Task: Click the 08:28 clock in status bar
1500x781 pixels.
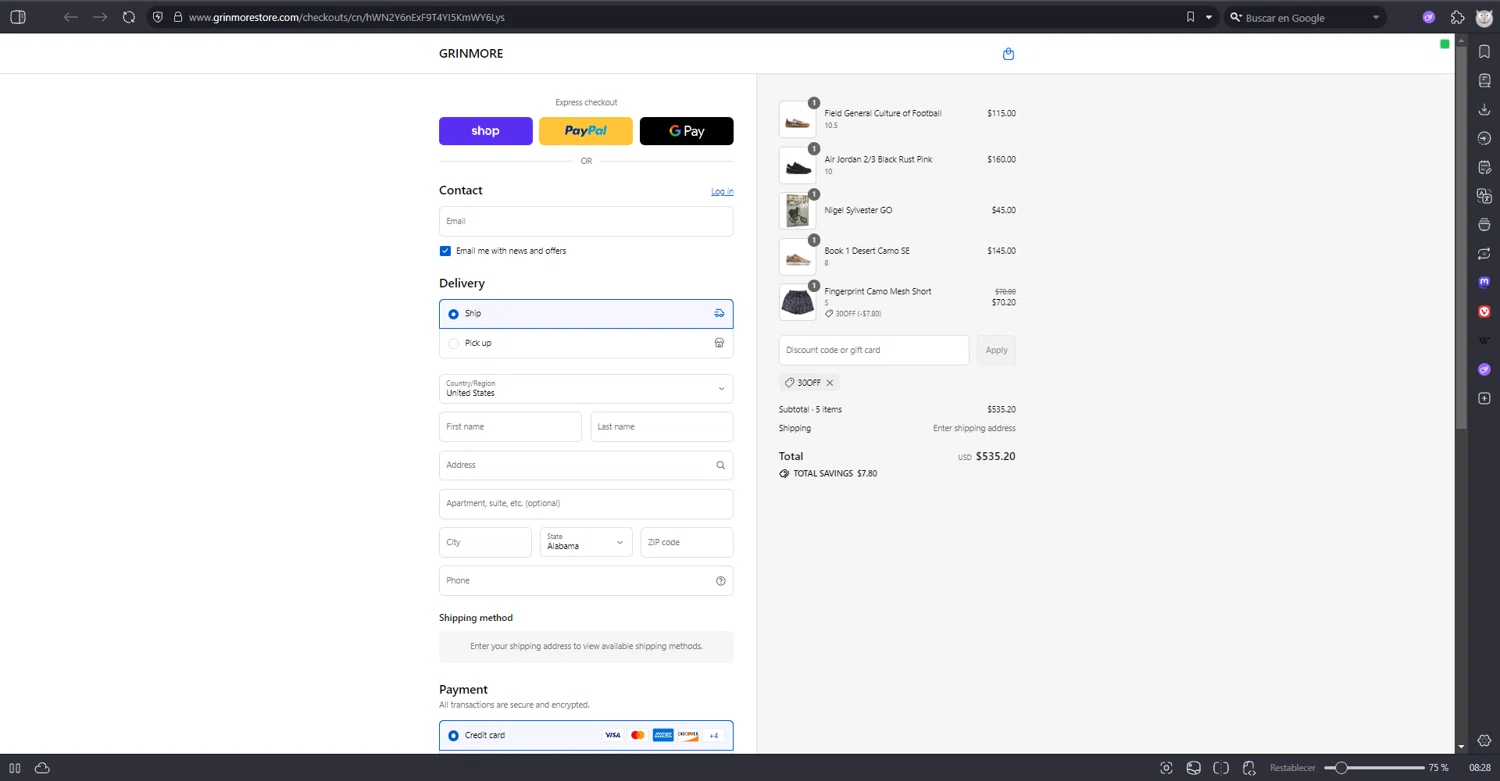Action: click(1480, 768)
